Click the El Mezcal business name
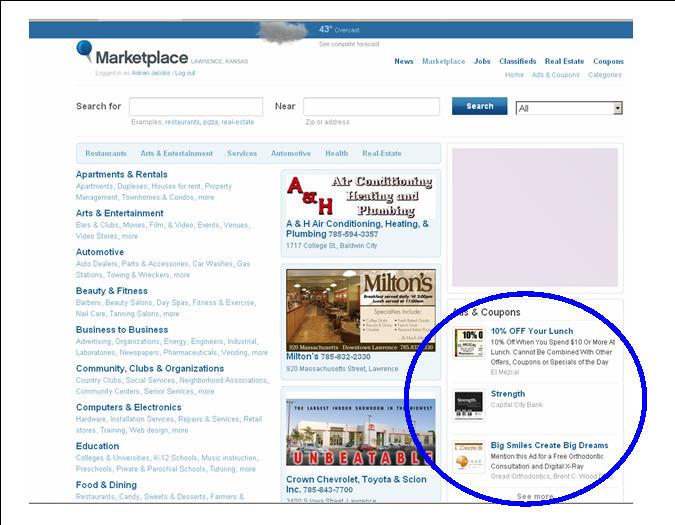 tap(505, 372)
